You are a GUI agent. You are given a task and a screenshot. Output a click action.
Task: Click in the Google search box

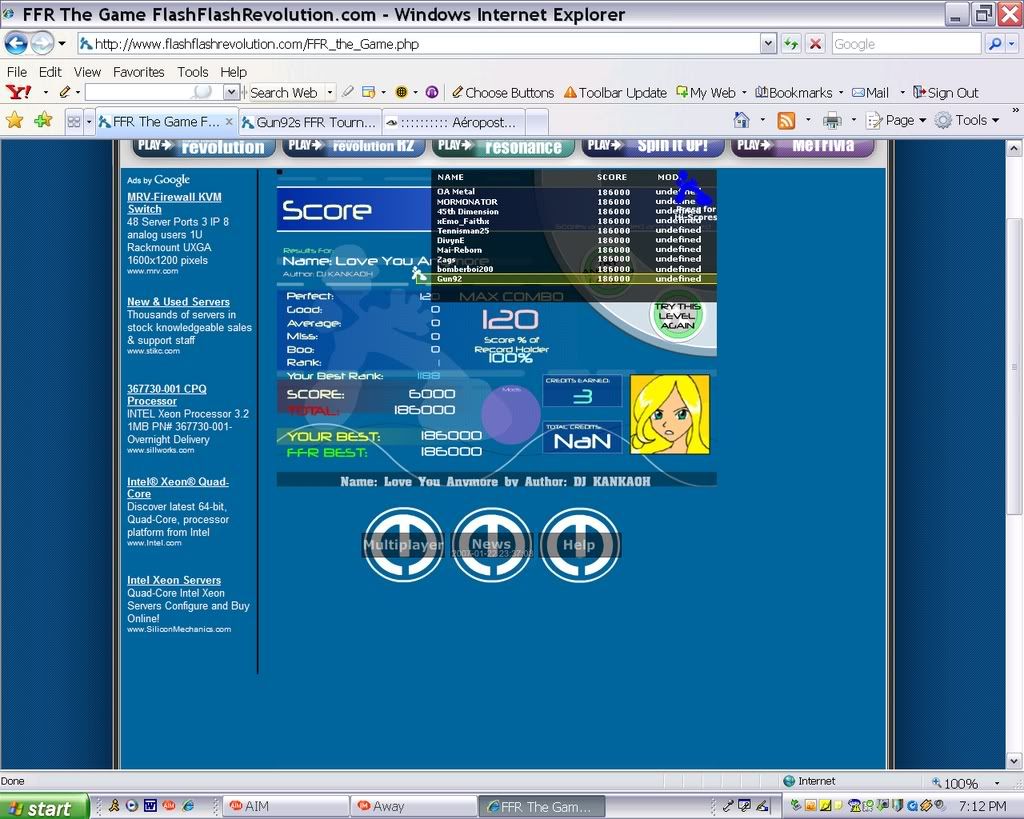pos(904,44)
